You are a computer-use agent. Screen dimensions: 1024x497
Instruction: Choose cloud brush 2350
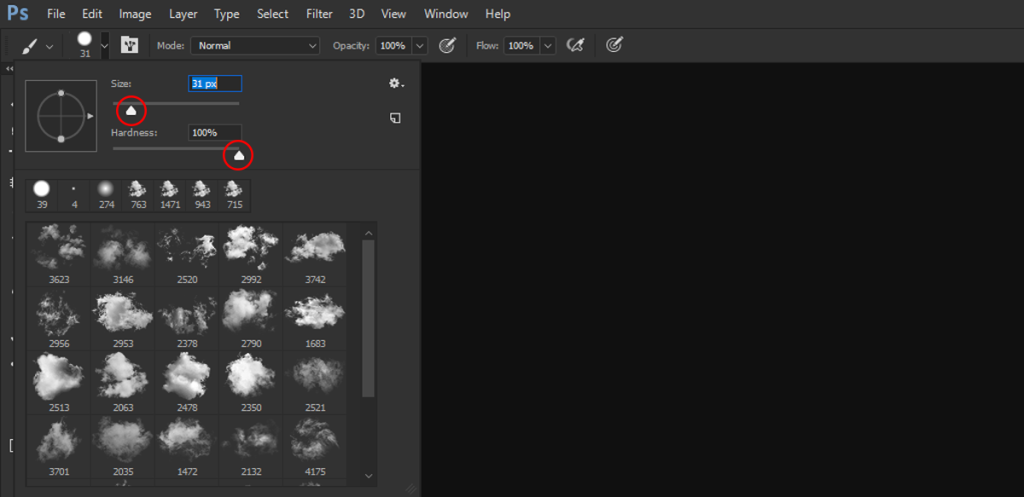(x=251, y=382)
